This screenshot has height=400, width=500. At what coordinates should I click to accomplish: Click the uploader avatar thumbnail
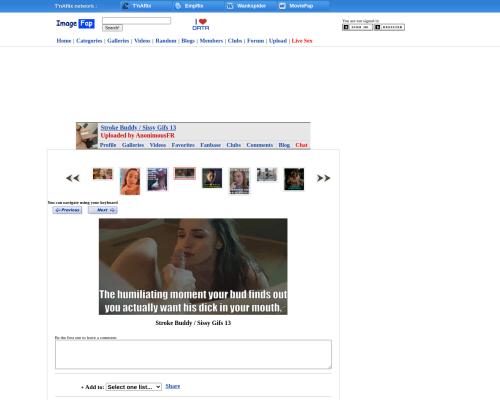87,136
